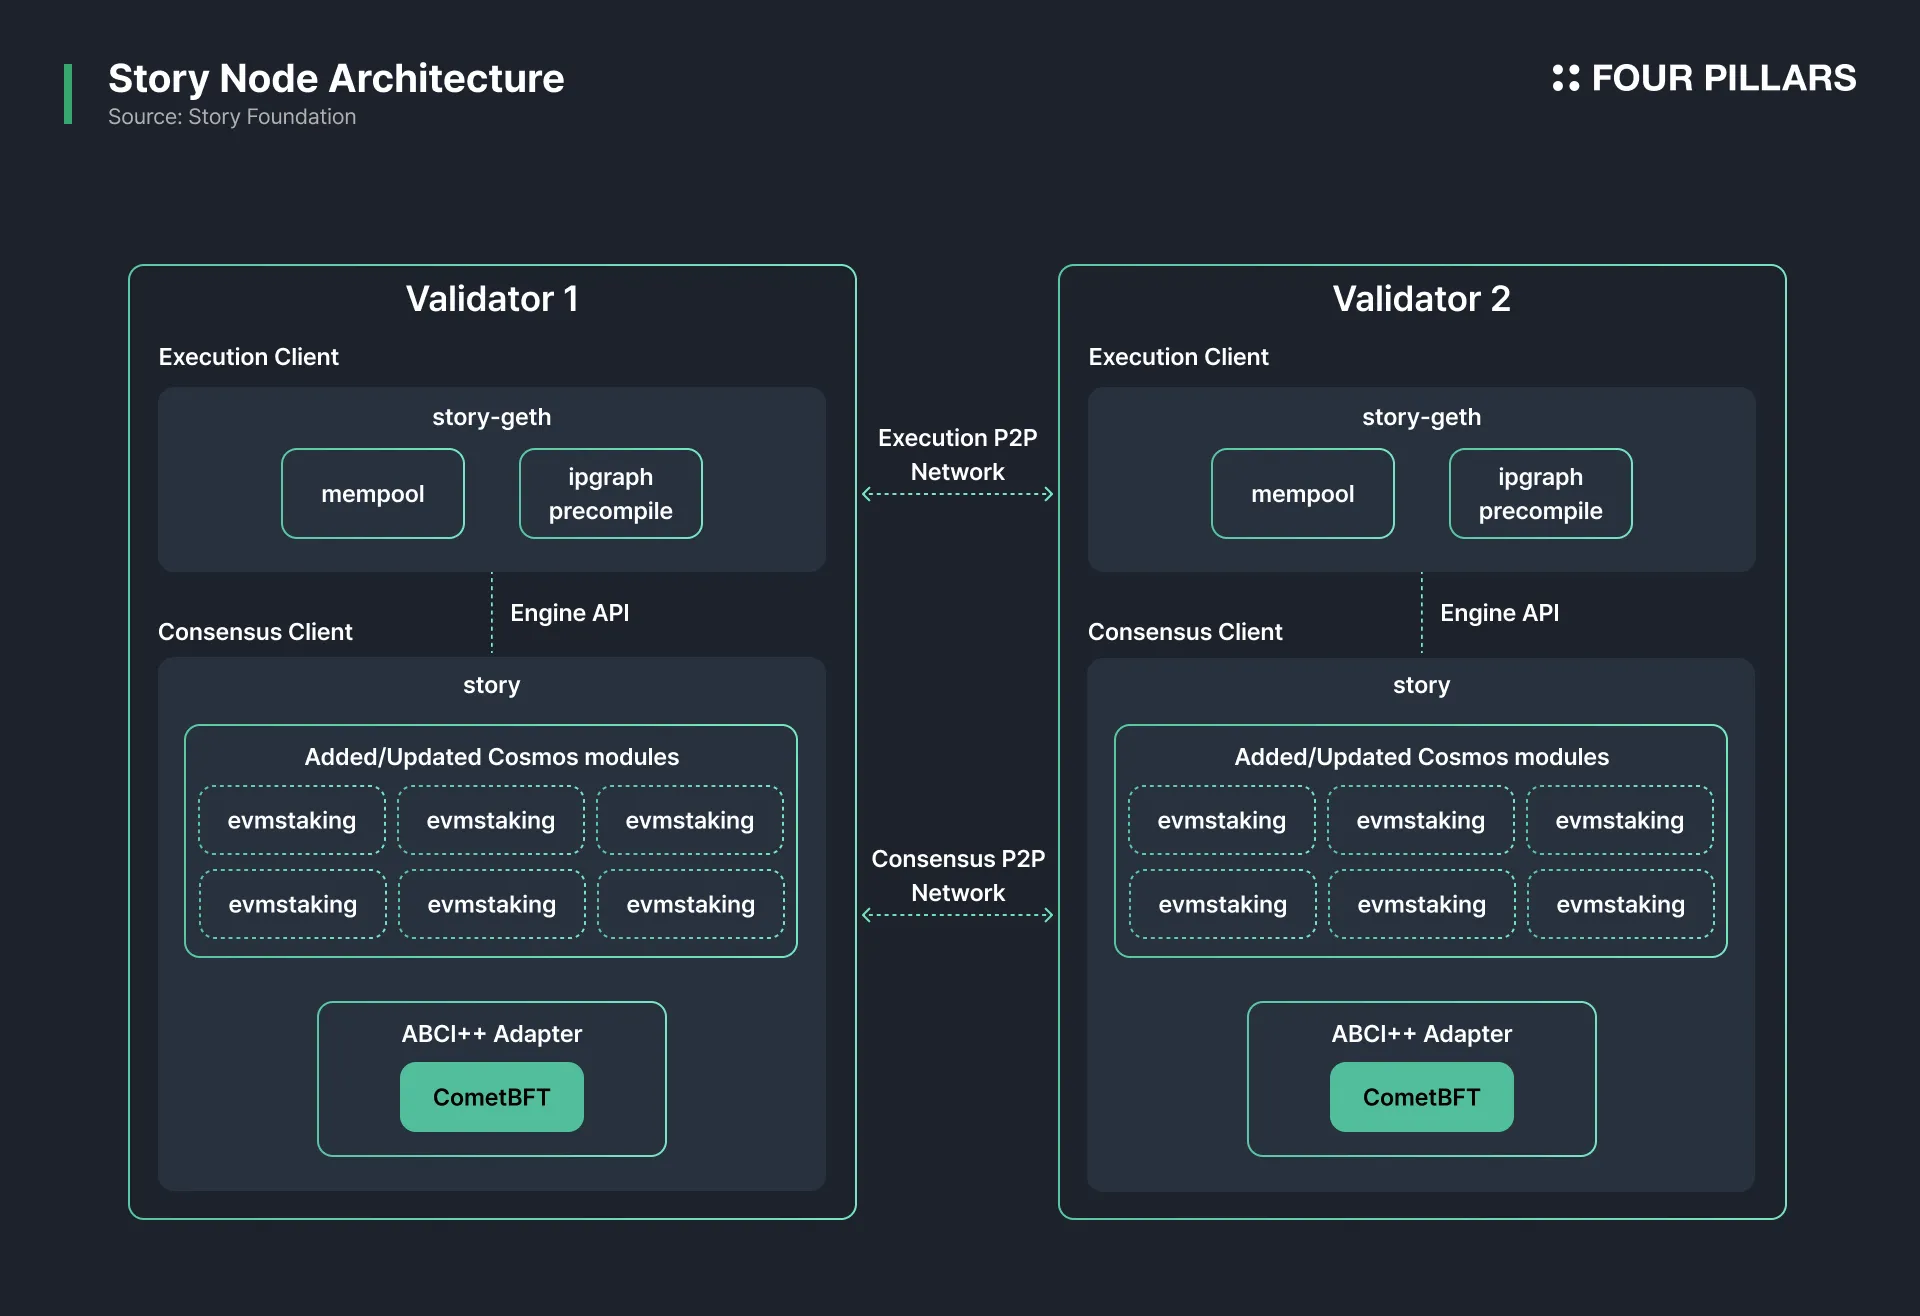Select the ipgraph precompile box in Validator 2
The height and width of the screenshot is (1316, 1920).
pos(1541,494)
